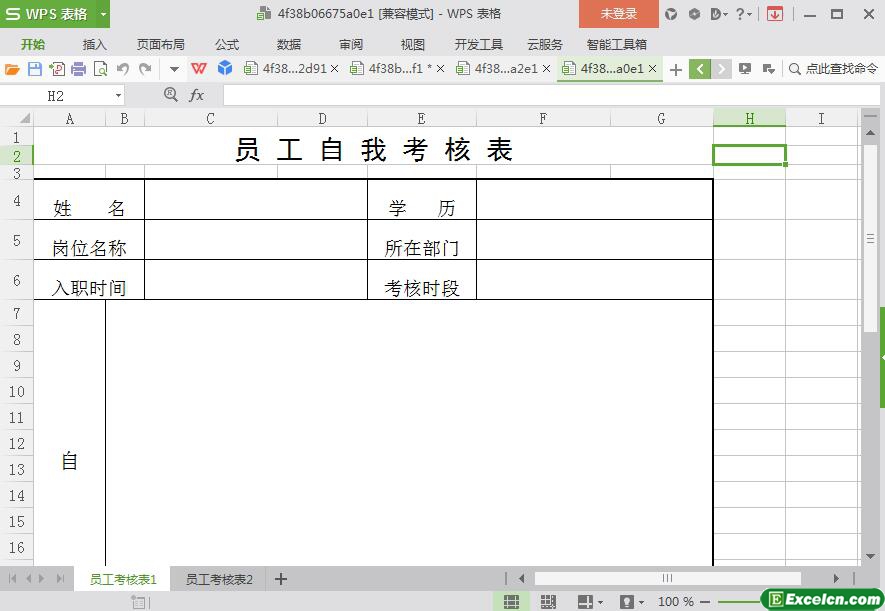Switch to normal view in status bar
The image size is (885, 611).
[511, 602]
